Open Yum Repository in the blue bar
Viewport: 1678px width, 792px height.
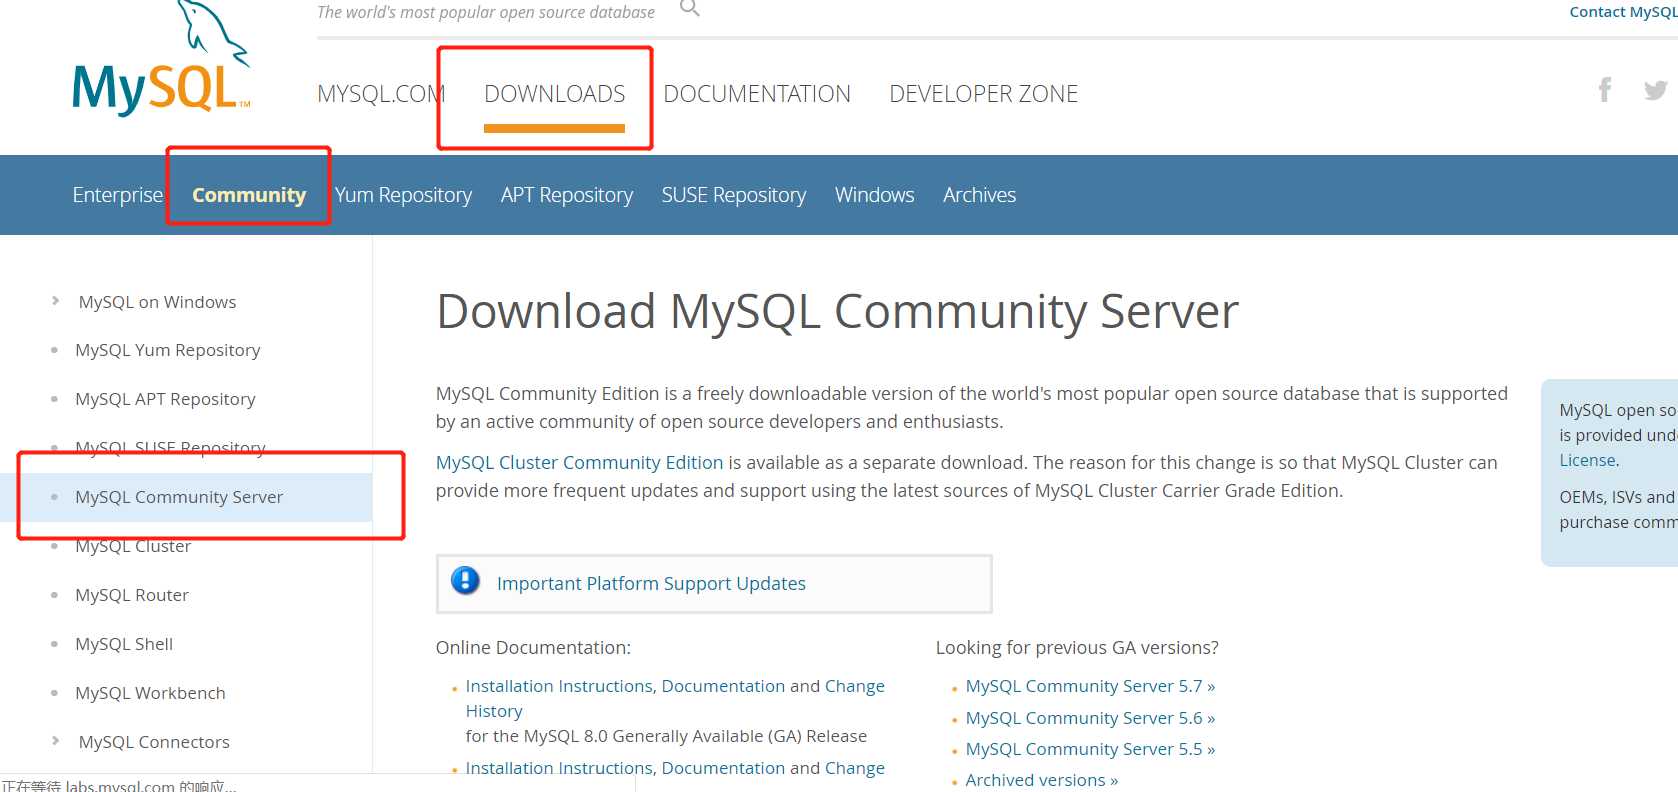click(403, 195)
